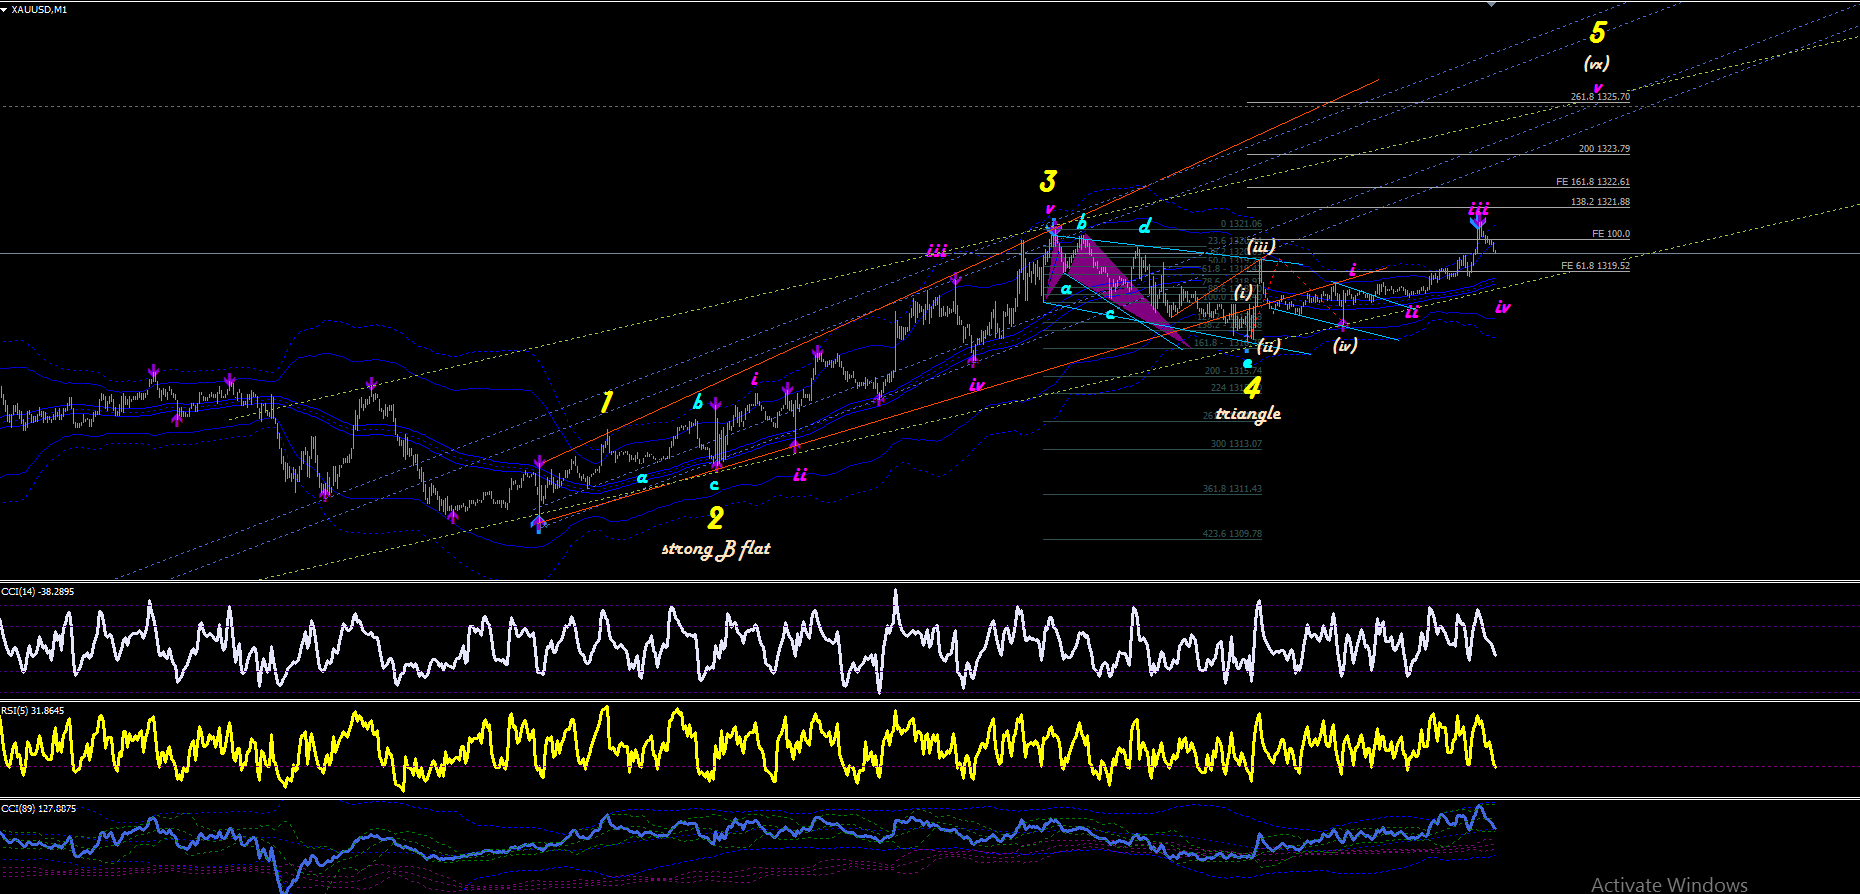Click the CCI(14) indicator label
Viewport: 1860px width, 894px height.
coord(38,592)
